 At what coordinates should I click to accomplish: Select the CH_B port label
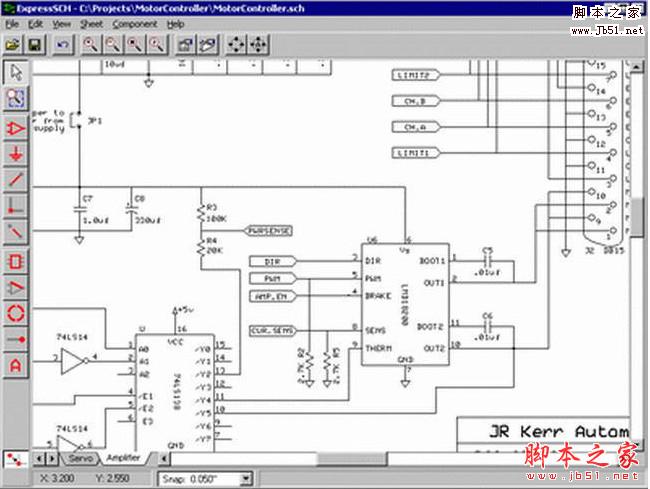tap(415, 101)
